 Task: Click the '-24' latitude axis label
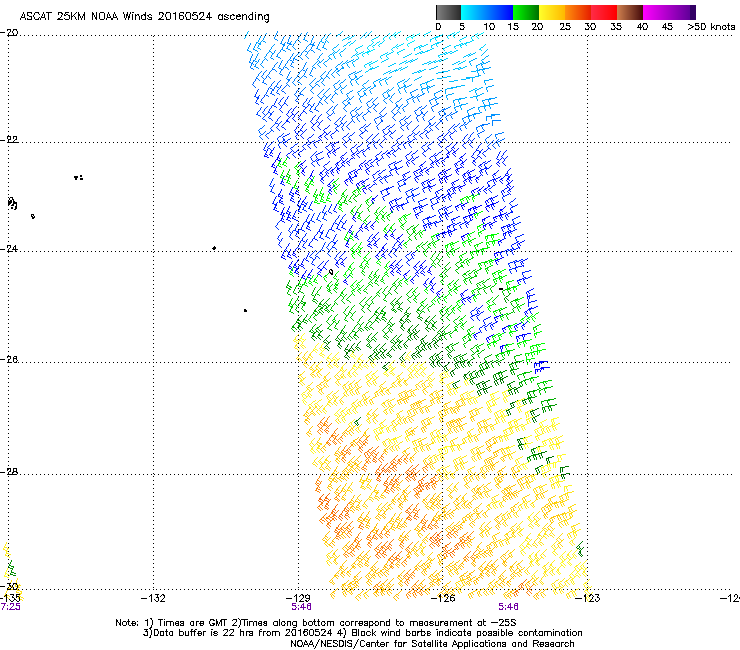[10, 248]
